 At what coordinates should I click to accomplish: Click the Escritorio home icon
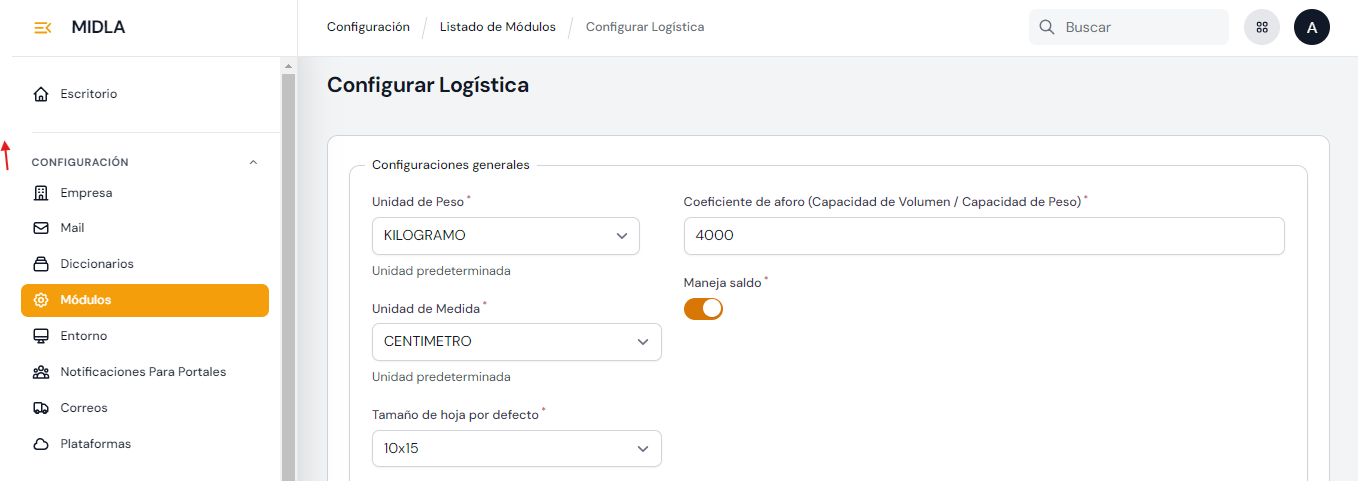click(x=41, y=94)
